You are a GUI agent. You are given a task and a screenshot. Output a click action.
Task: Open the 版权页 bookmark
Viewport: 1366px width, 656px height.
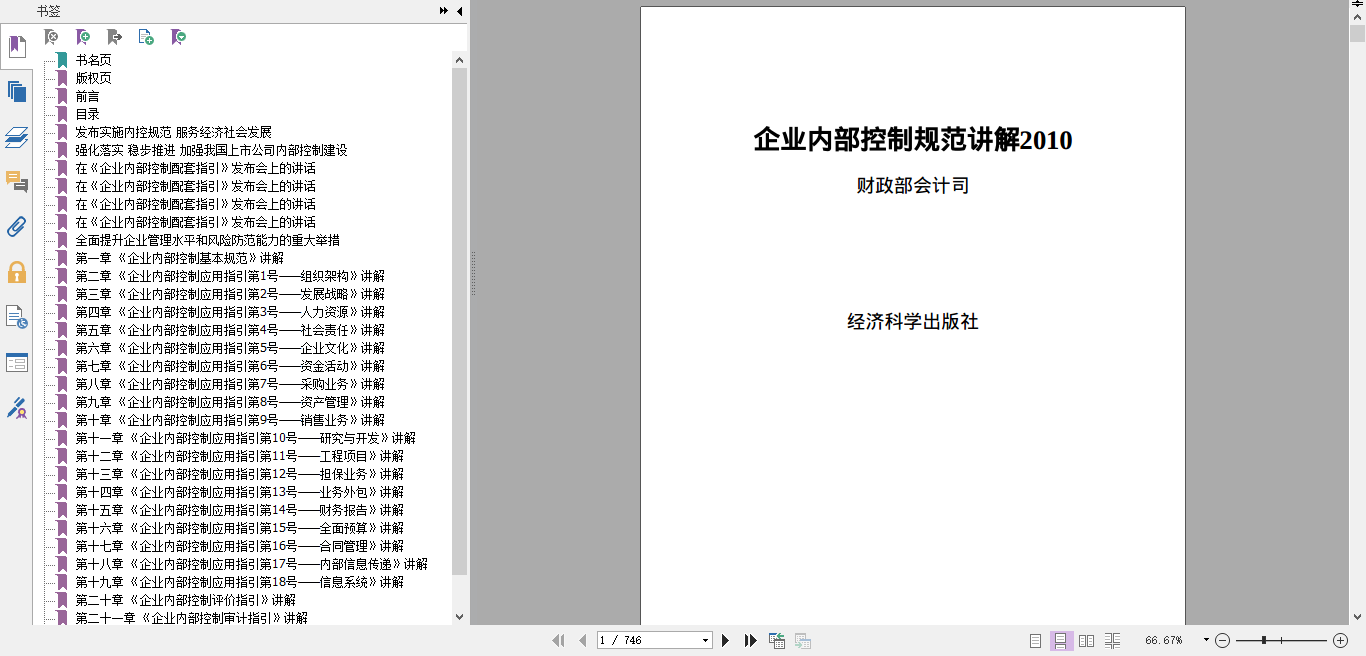[94, 78]
